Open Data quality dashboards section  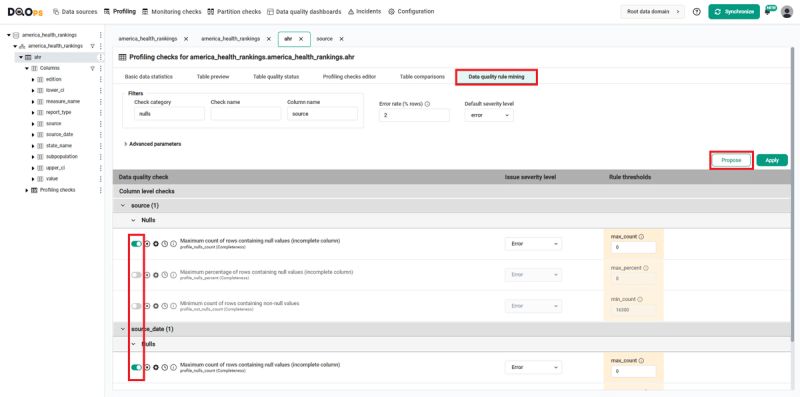304,11
